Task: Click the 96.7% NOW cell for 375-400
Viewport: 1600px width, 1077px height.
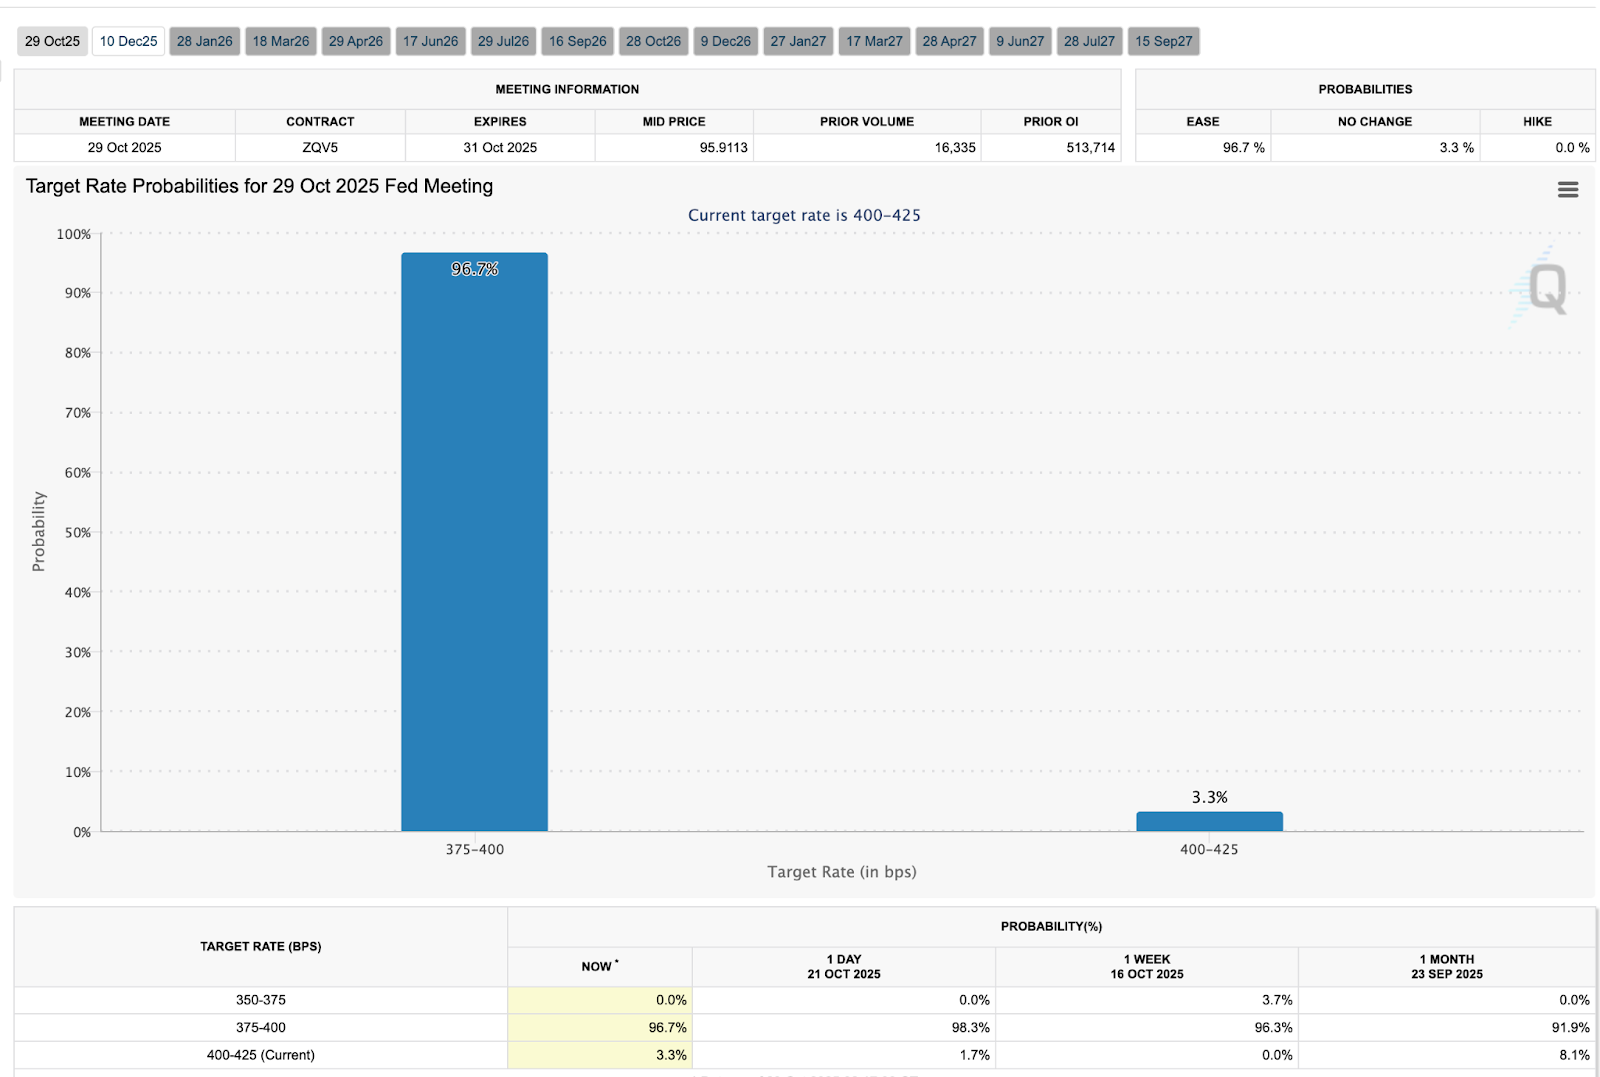Action: pos(600,1027)
